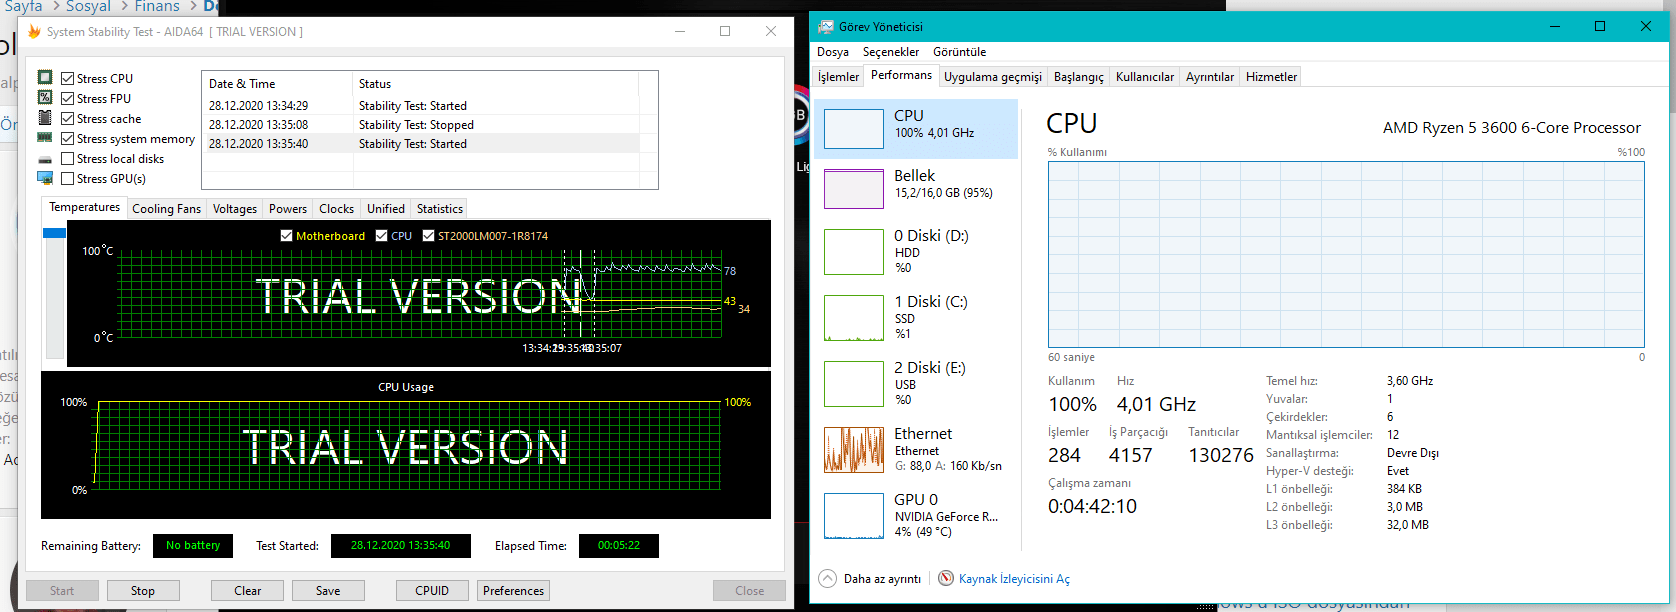Click the Status column header
The width and height of the screenshot is (1676, 612).
coord(496,84)
